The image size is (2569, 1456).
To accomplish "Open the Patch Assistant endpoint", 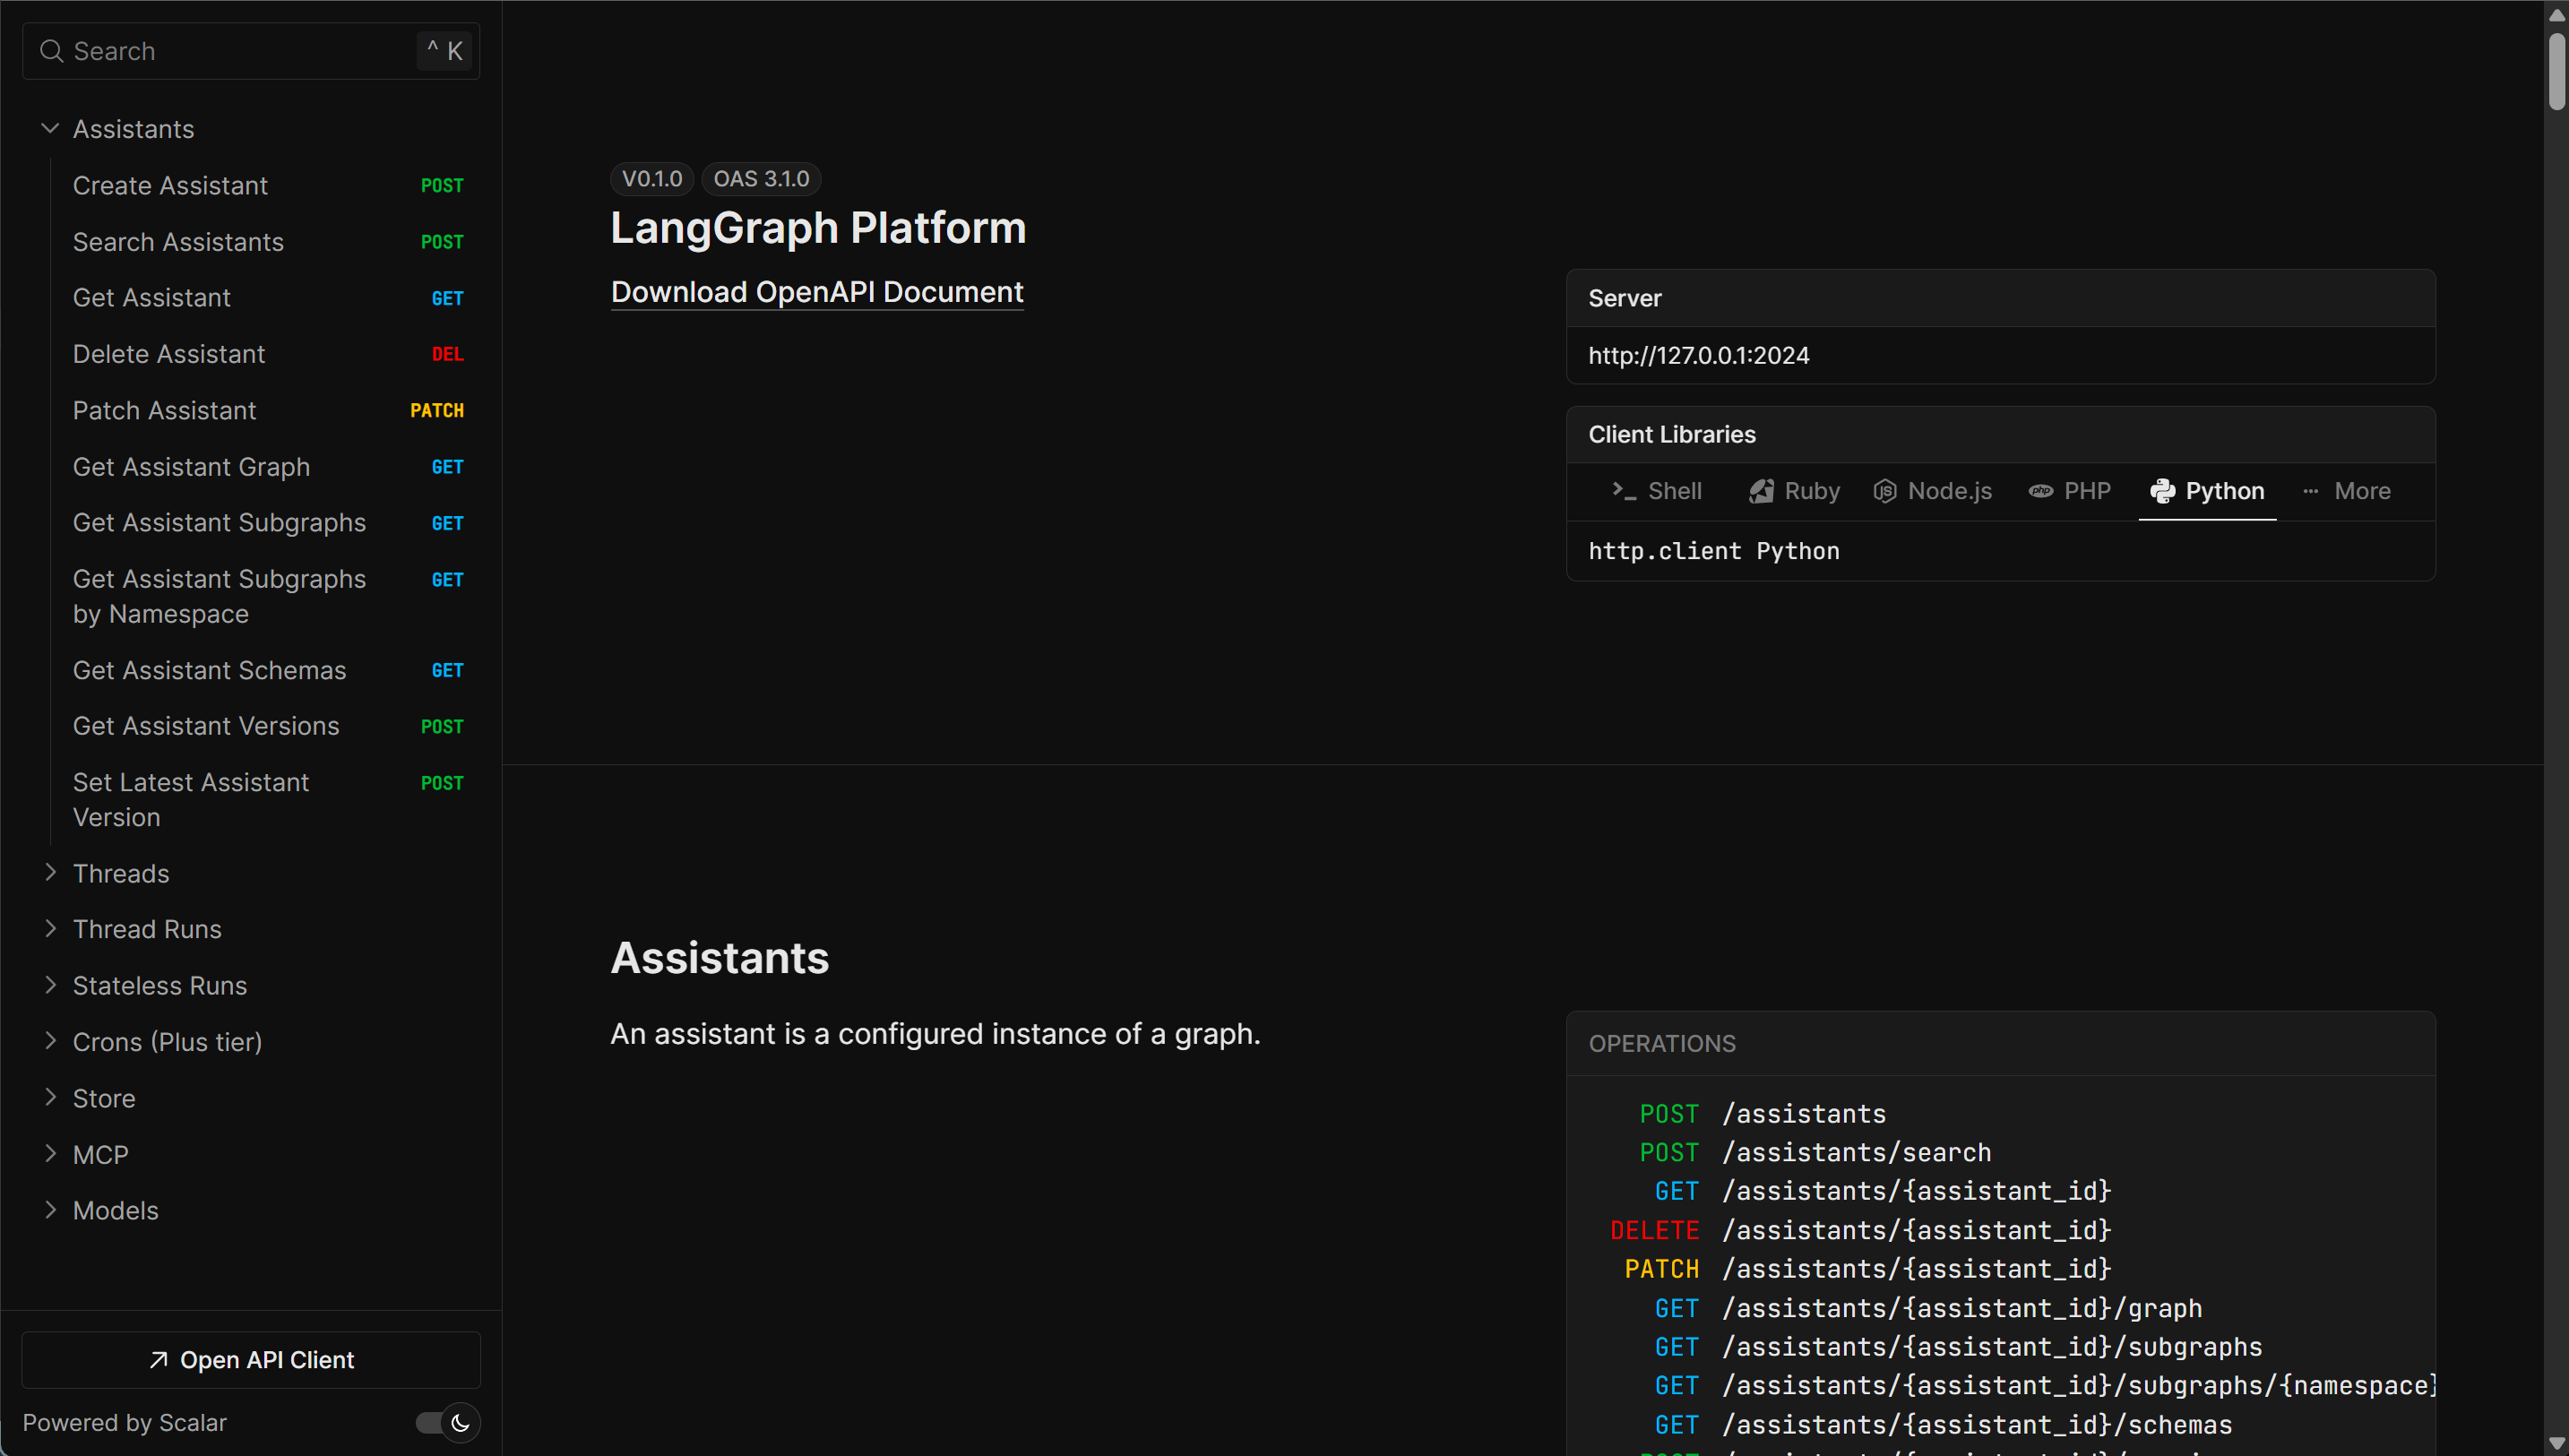I will [268, 410].
